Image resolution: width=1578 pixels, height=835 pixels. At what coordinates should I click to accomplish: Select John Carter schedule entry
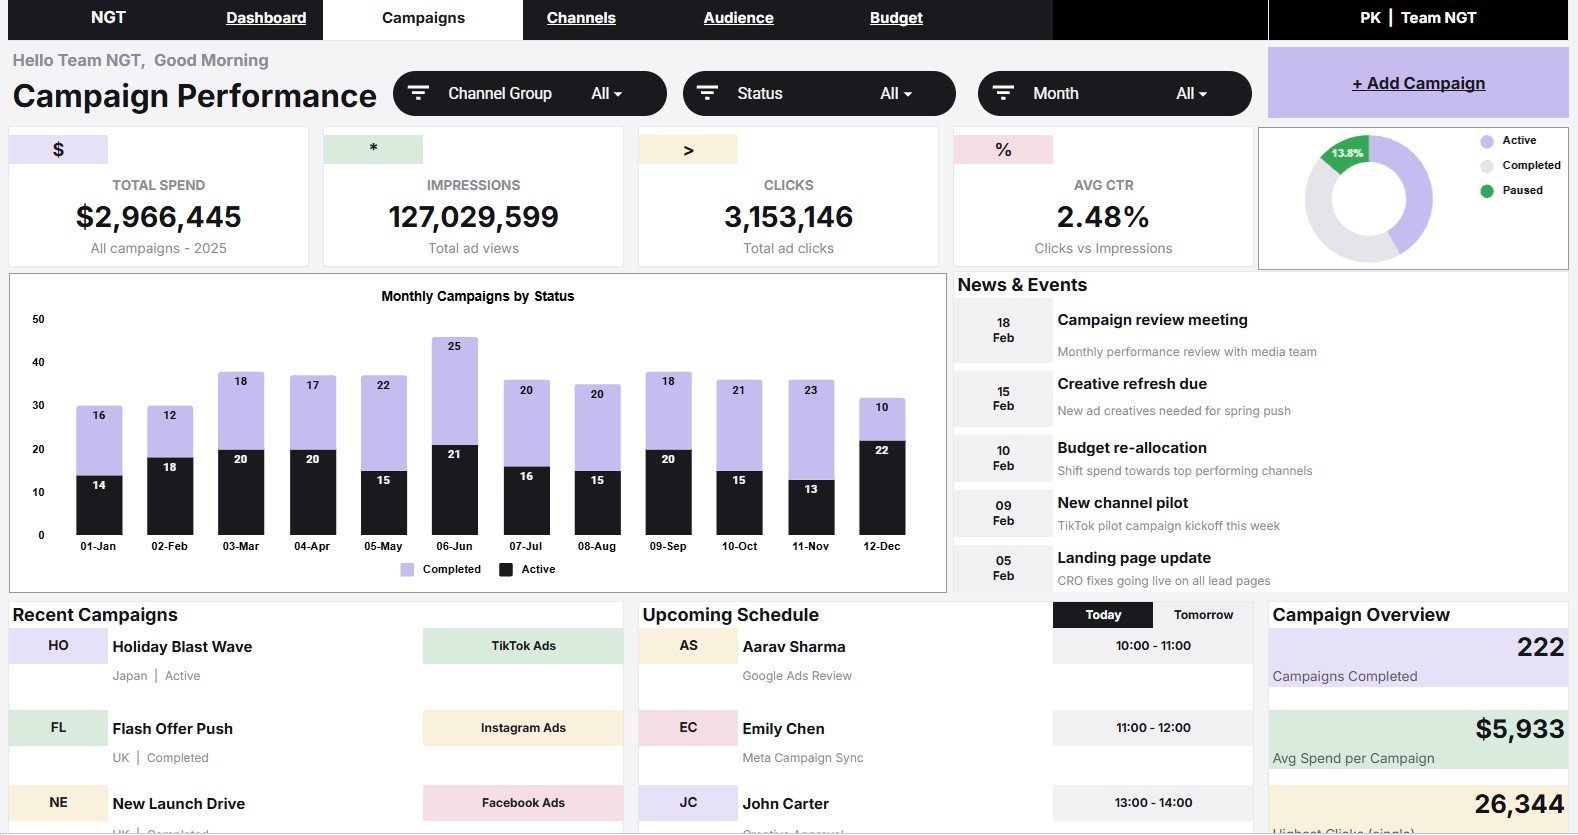[x=785, y=804]
